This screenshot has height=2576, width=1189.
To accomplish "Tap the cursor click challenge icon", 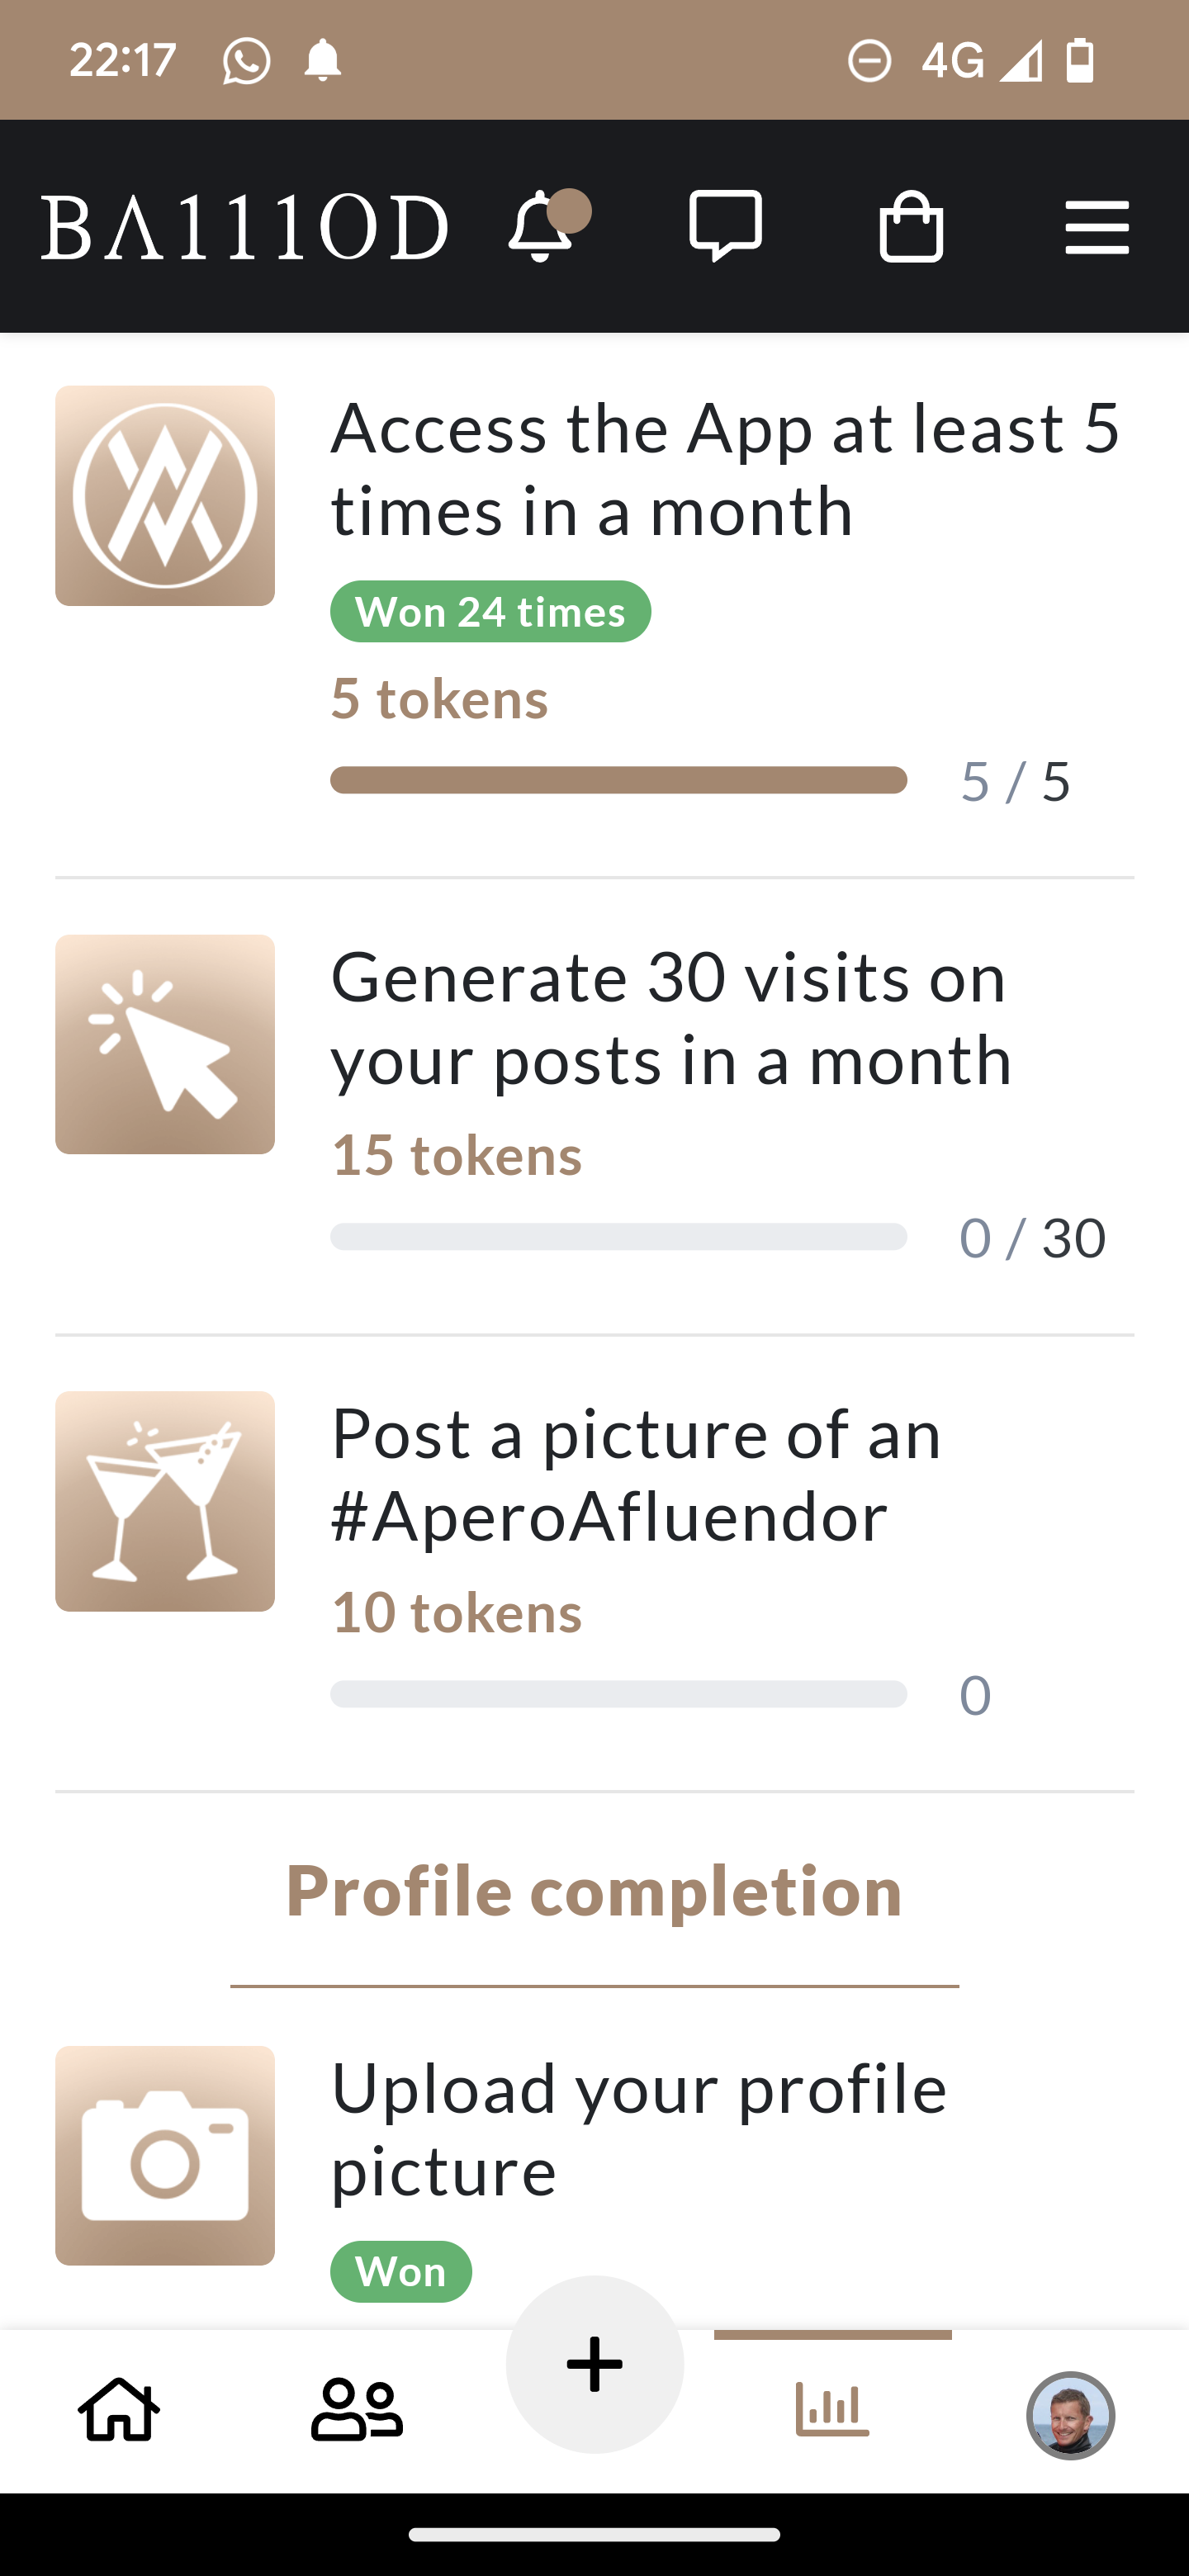I will tap(165, 1044).
